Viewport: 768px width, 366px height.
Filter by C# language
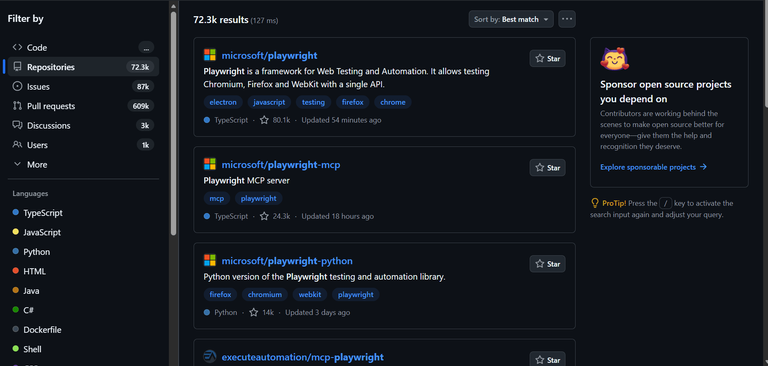tap(23, 310)
